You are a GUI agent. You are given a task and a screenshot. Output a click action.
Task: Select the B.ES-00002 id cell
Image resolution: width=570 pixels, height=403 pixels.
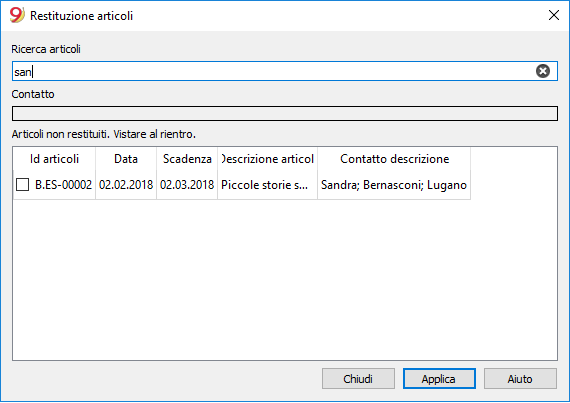tap(63, 185)
